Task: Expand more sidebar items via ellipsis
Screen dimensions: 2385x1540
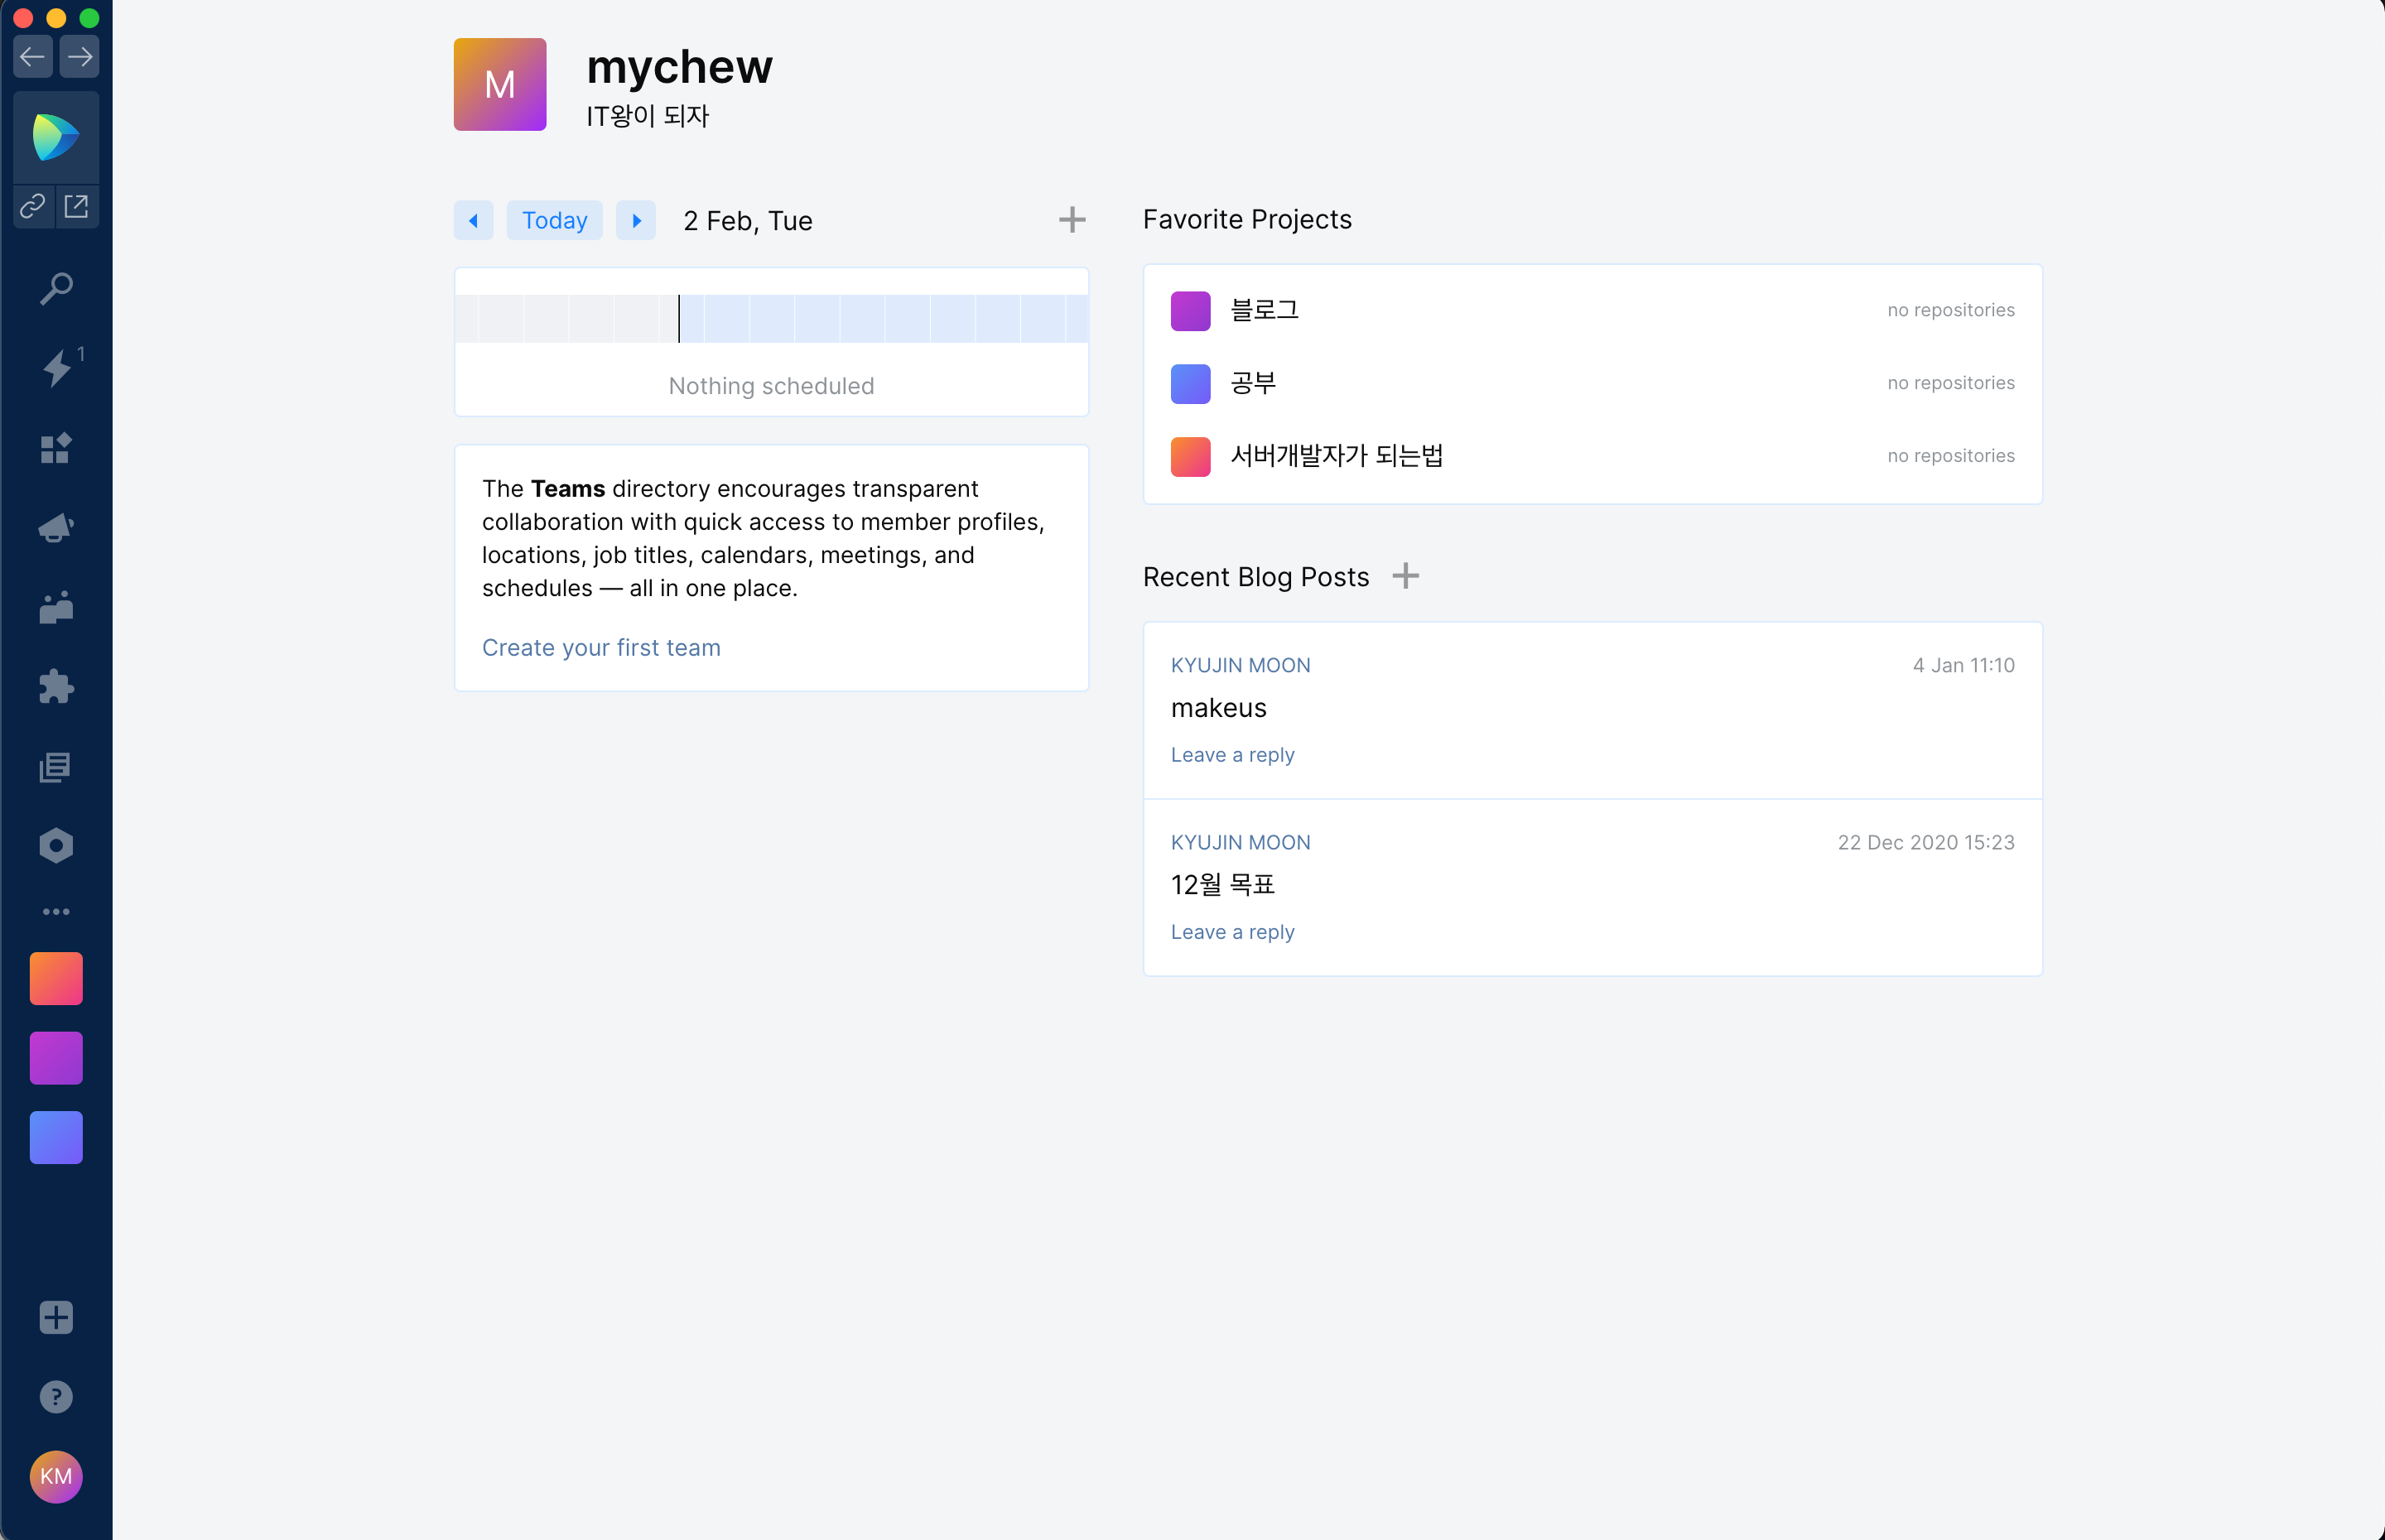Action: [x=56, y=911]
